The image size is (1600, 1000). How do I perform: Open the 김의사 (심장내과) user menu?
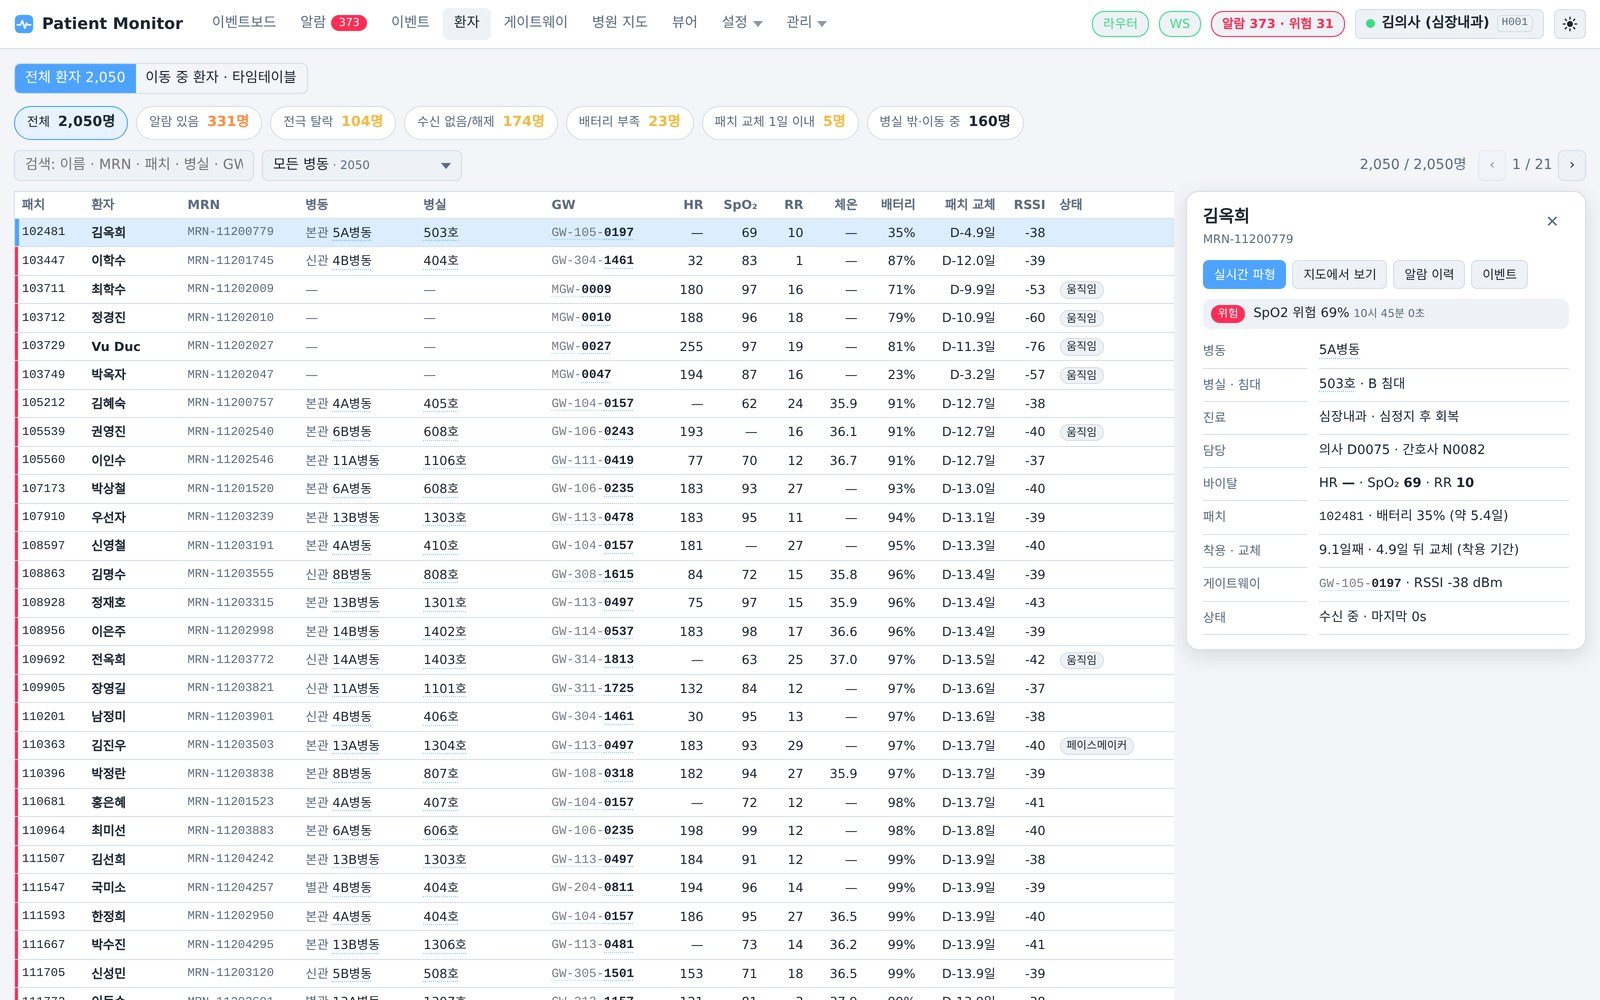click(1449, 23)
